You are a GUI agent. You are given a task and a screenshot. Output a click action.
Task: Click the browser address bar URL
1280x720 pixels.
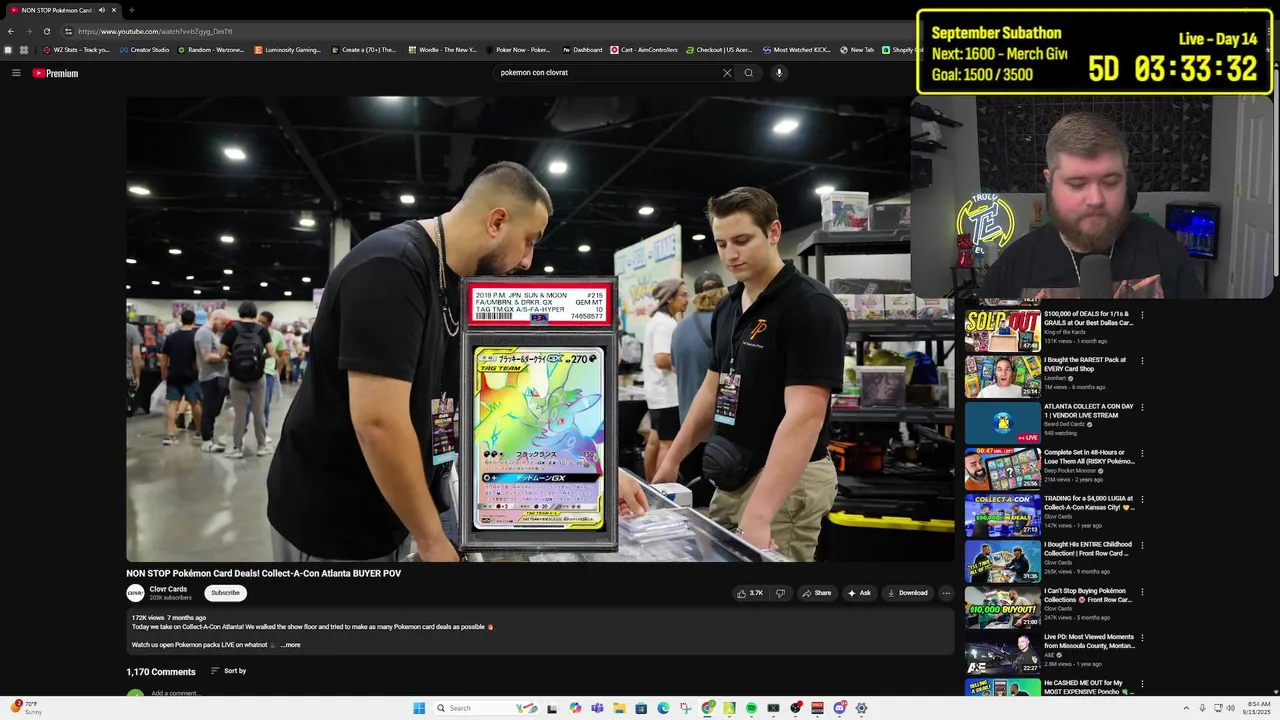[155, 31]
